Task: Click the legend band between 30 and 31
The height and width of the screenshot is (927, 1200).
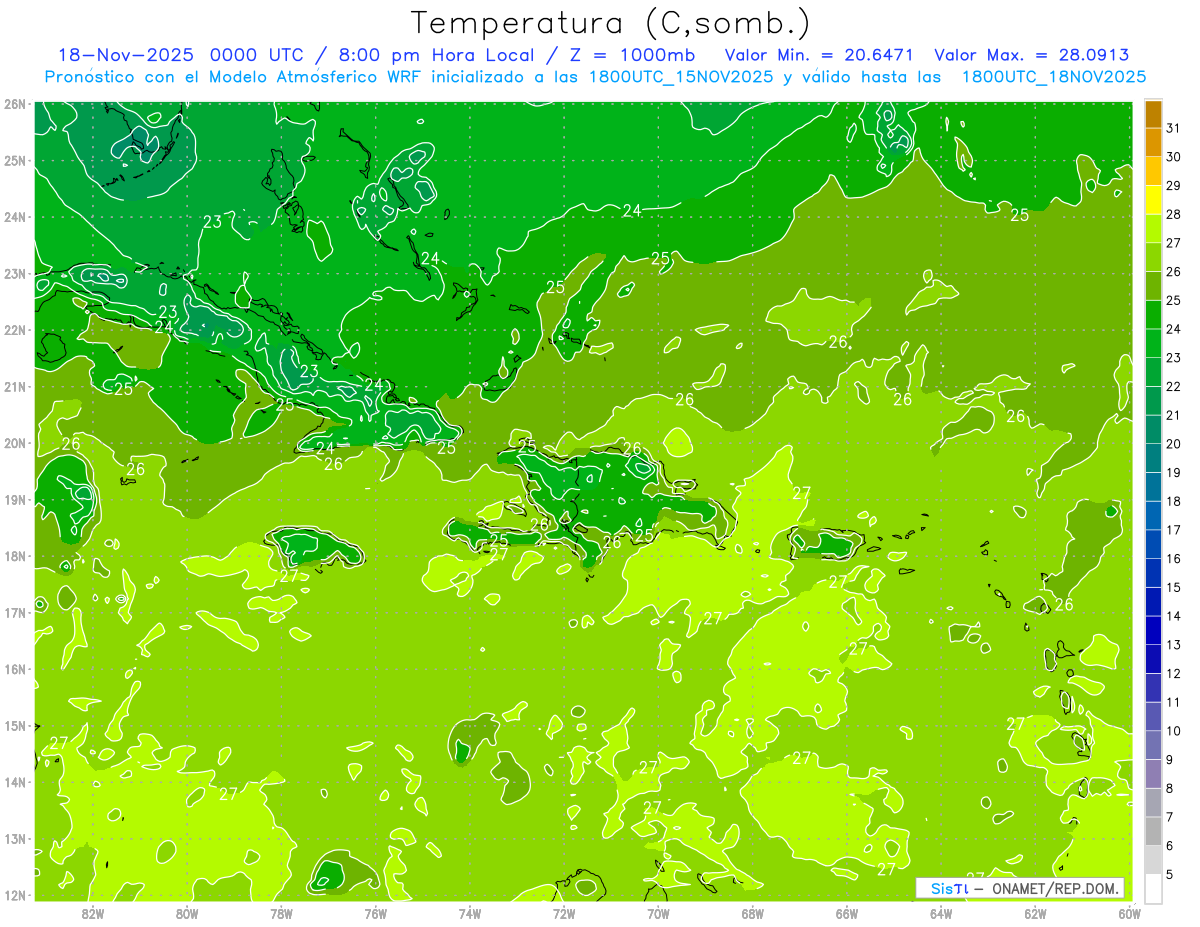Action: point(1154,143)
